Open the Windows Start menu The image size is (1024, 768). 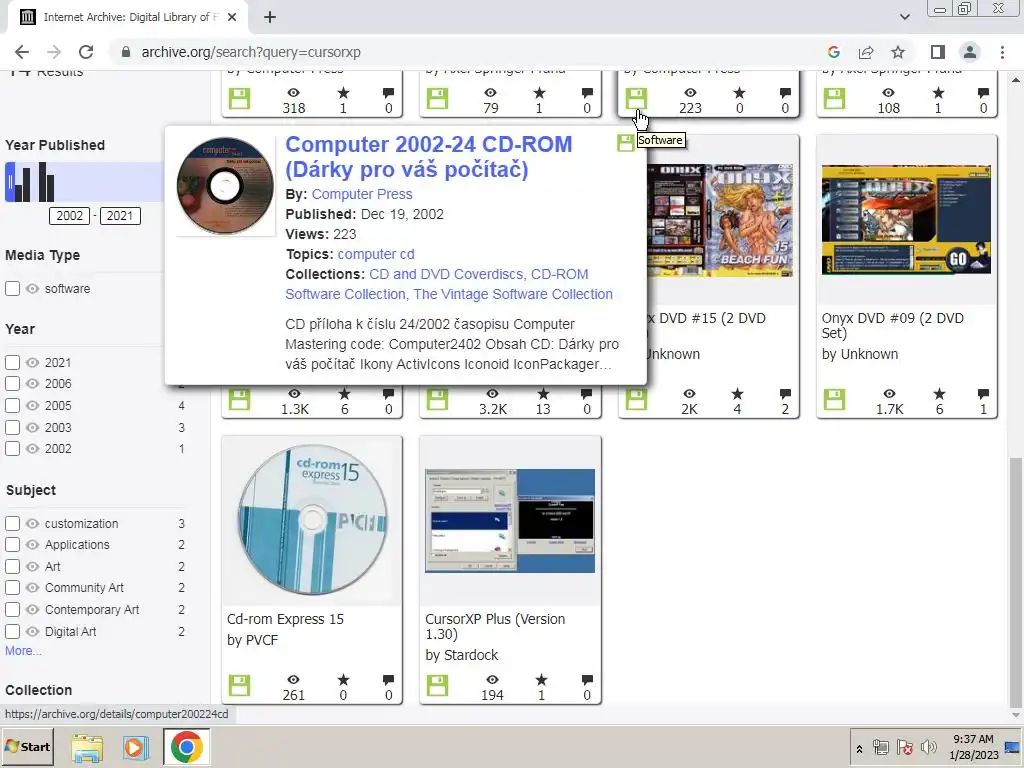point(29,747)
